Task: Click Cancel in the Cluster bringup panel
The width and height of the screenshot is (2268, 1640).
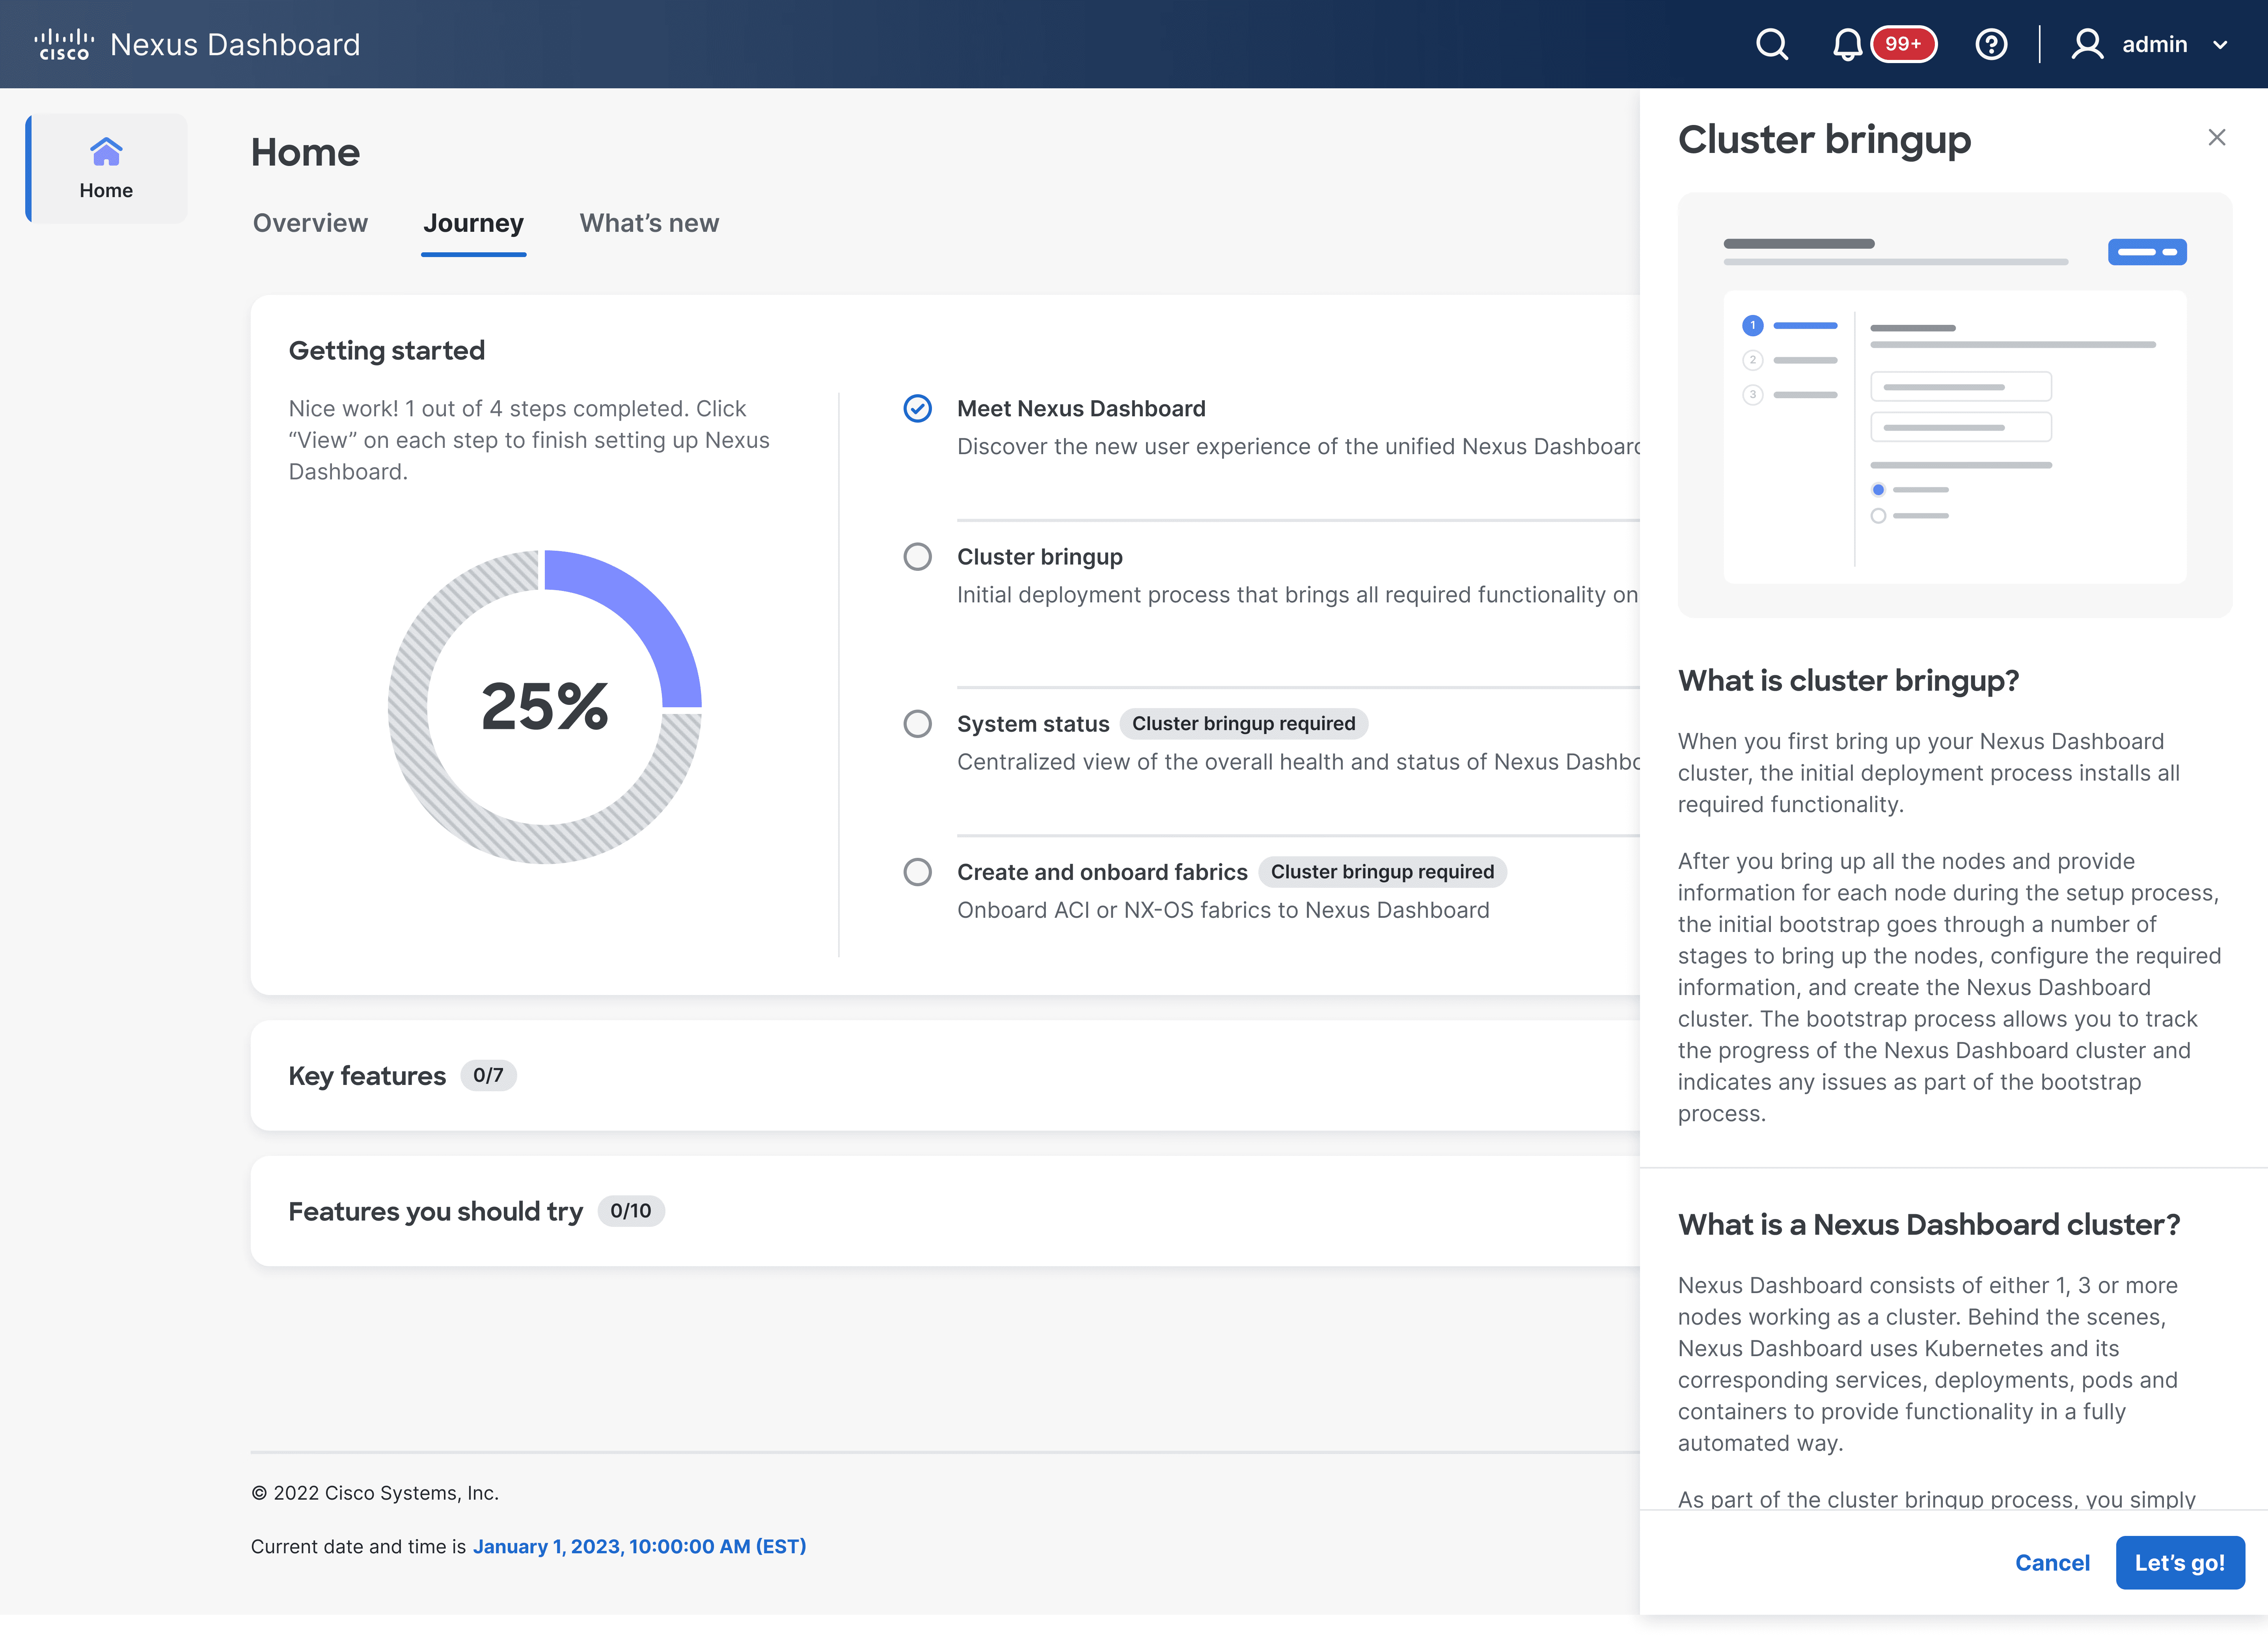Action: [2052, 1563]
